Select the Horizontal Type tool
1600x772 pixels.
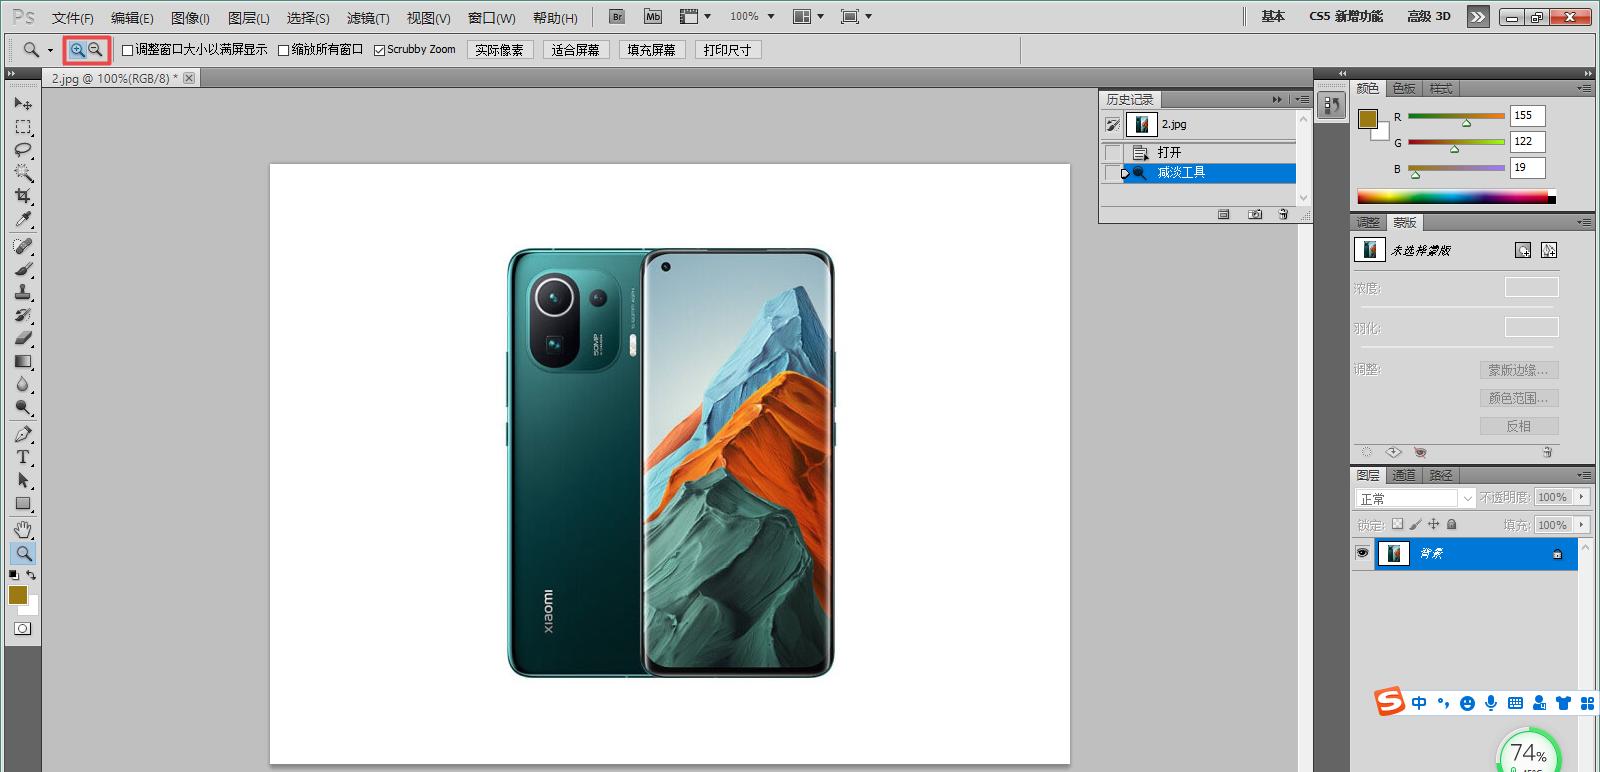point(23,457)
